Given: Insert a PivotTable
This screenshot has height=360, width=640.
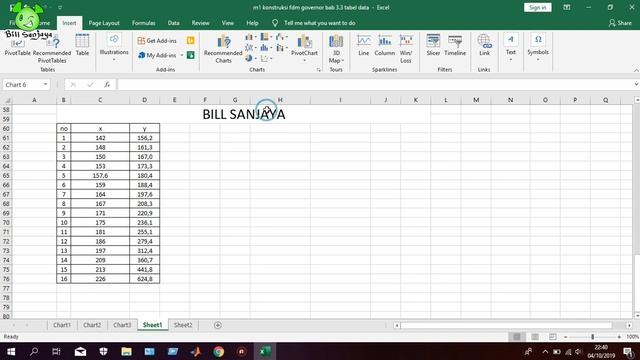Looking at the screenshot, I should coord(18,47).
